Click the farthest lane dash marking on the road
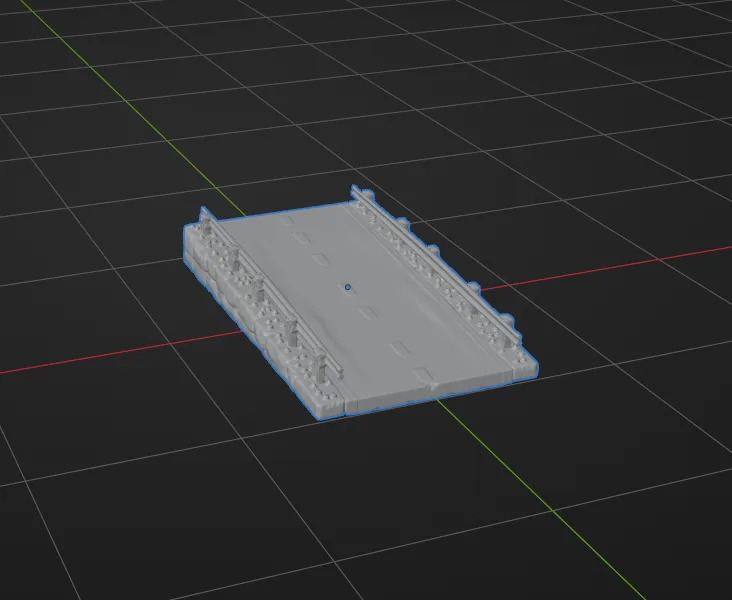Viewport: 732px width, 600px height. tap(288, 220)
